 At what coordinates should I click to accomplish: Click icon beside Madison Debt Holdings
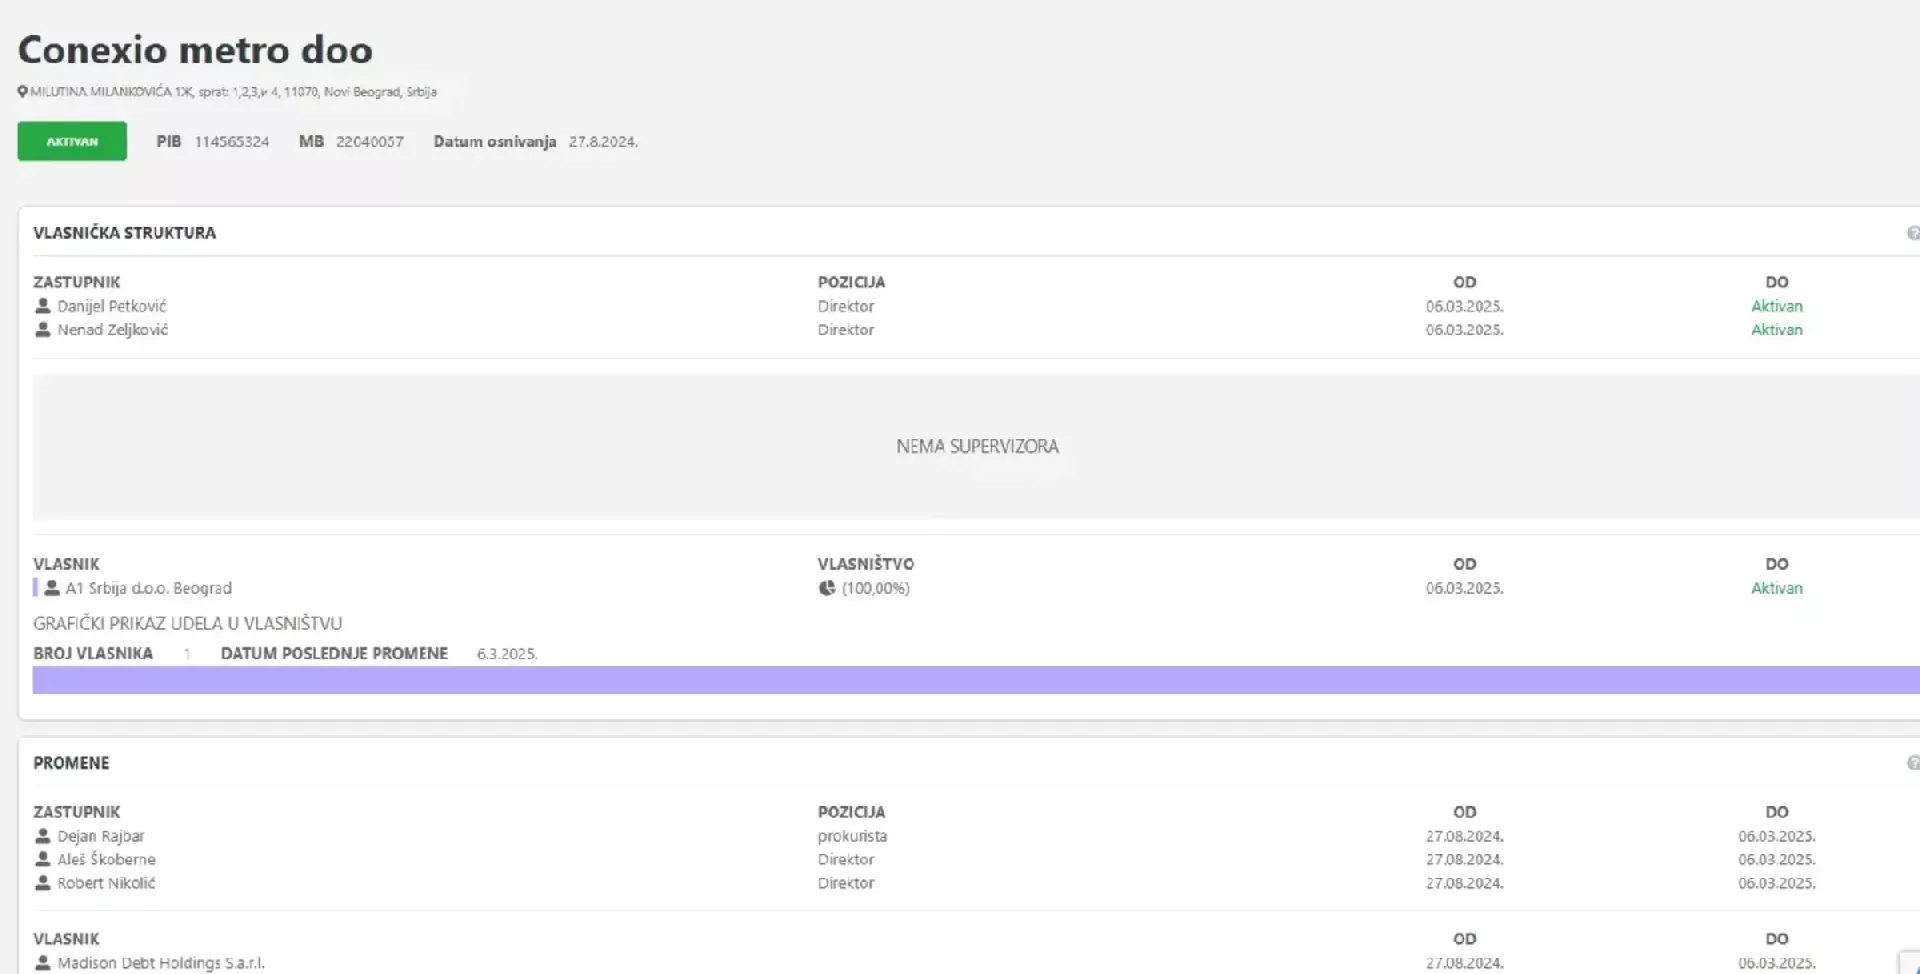(43, 963)
